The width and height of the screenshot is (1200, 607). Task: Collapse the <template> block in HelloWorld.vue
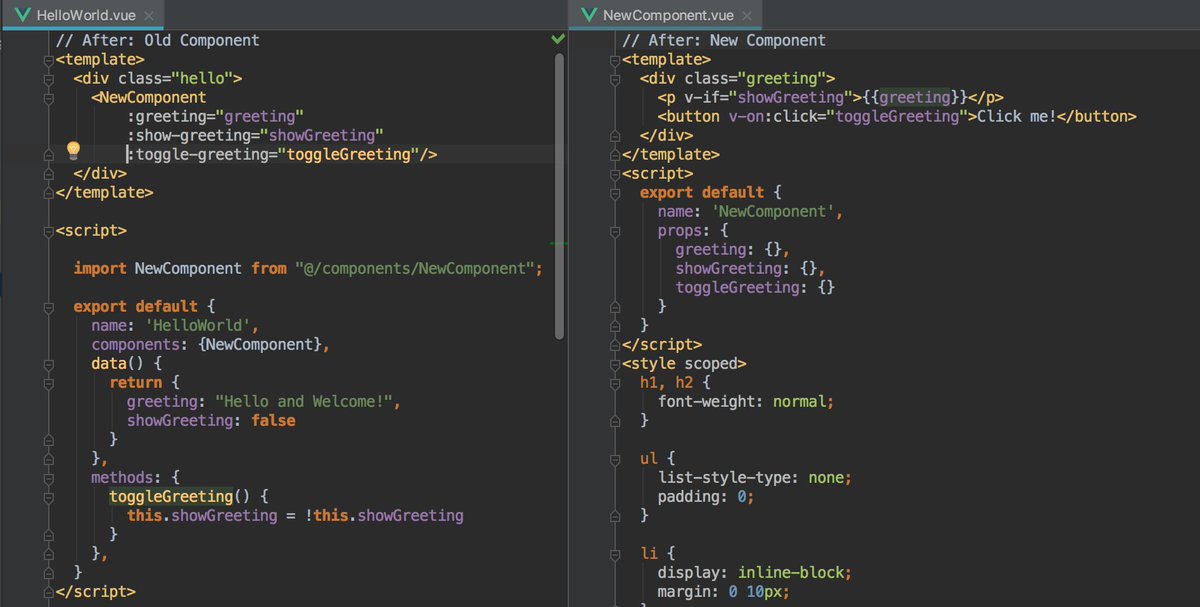point(47,60)
